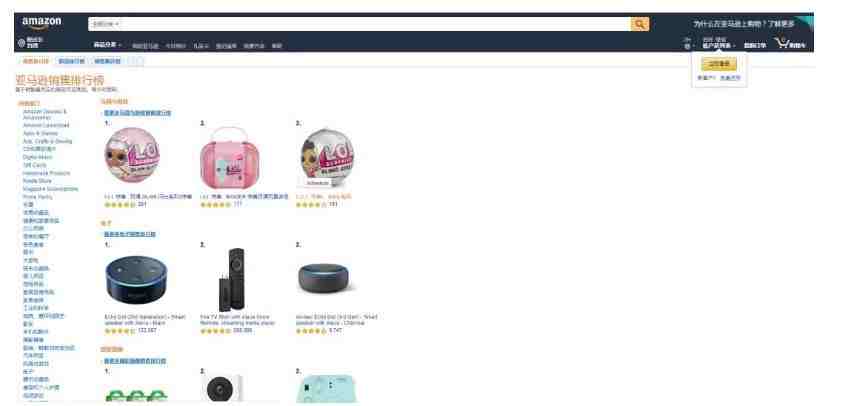Click the yellow sign-in button in popup

click(x=719, y=64)
